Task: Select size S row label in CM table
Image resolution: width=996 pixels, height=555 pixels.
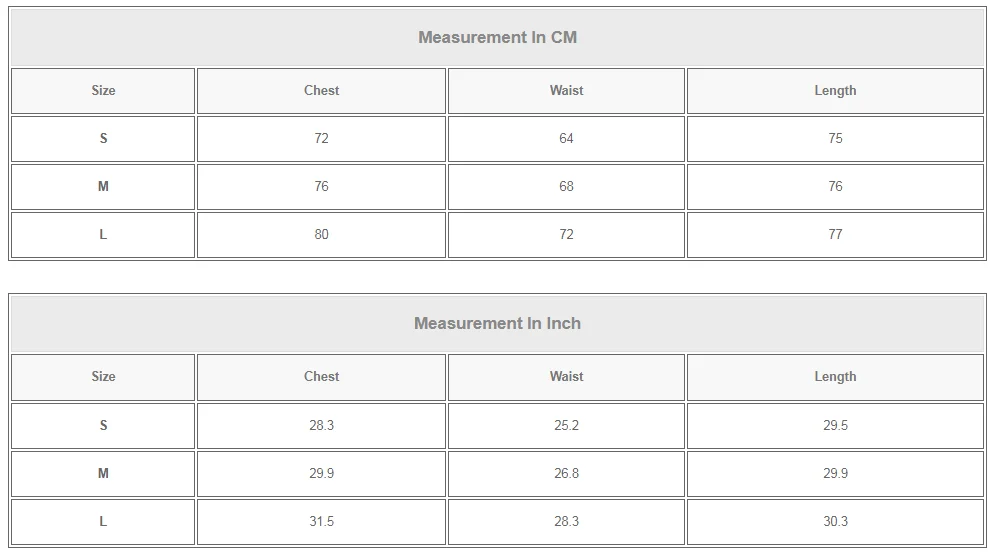Action: coord(103,139)
